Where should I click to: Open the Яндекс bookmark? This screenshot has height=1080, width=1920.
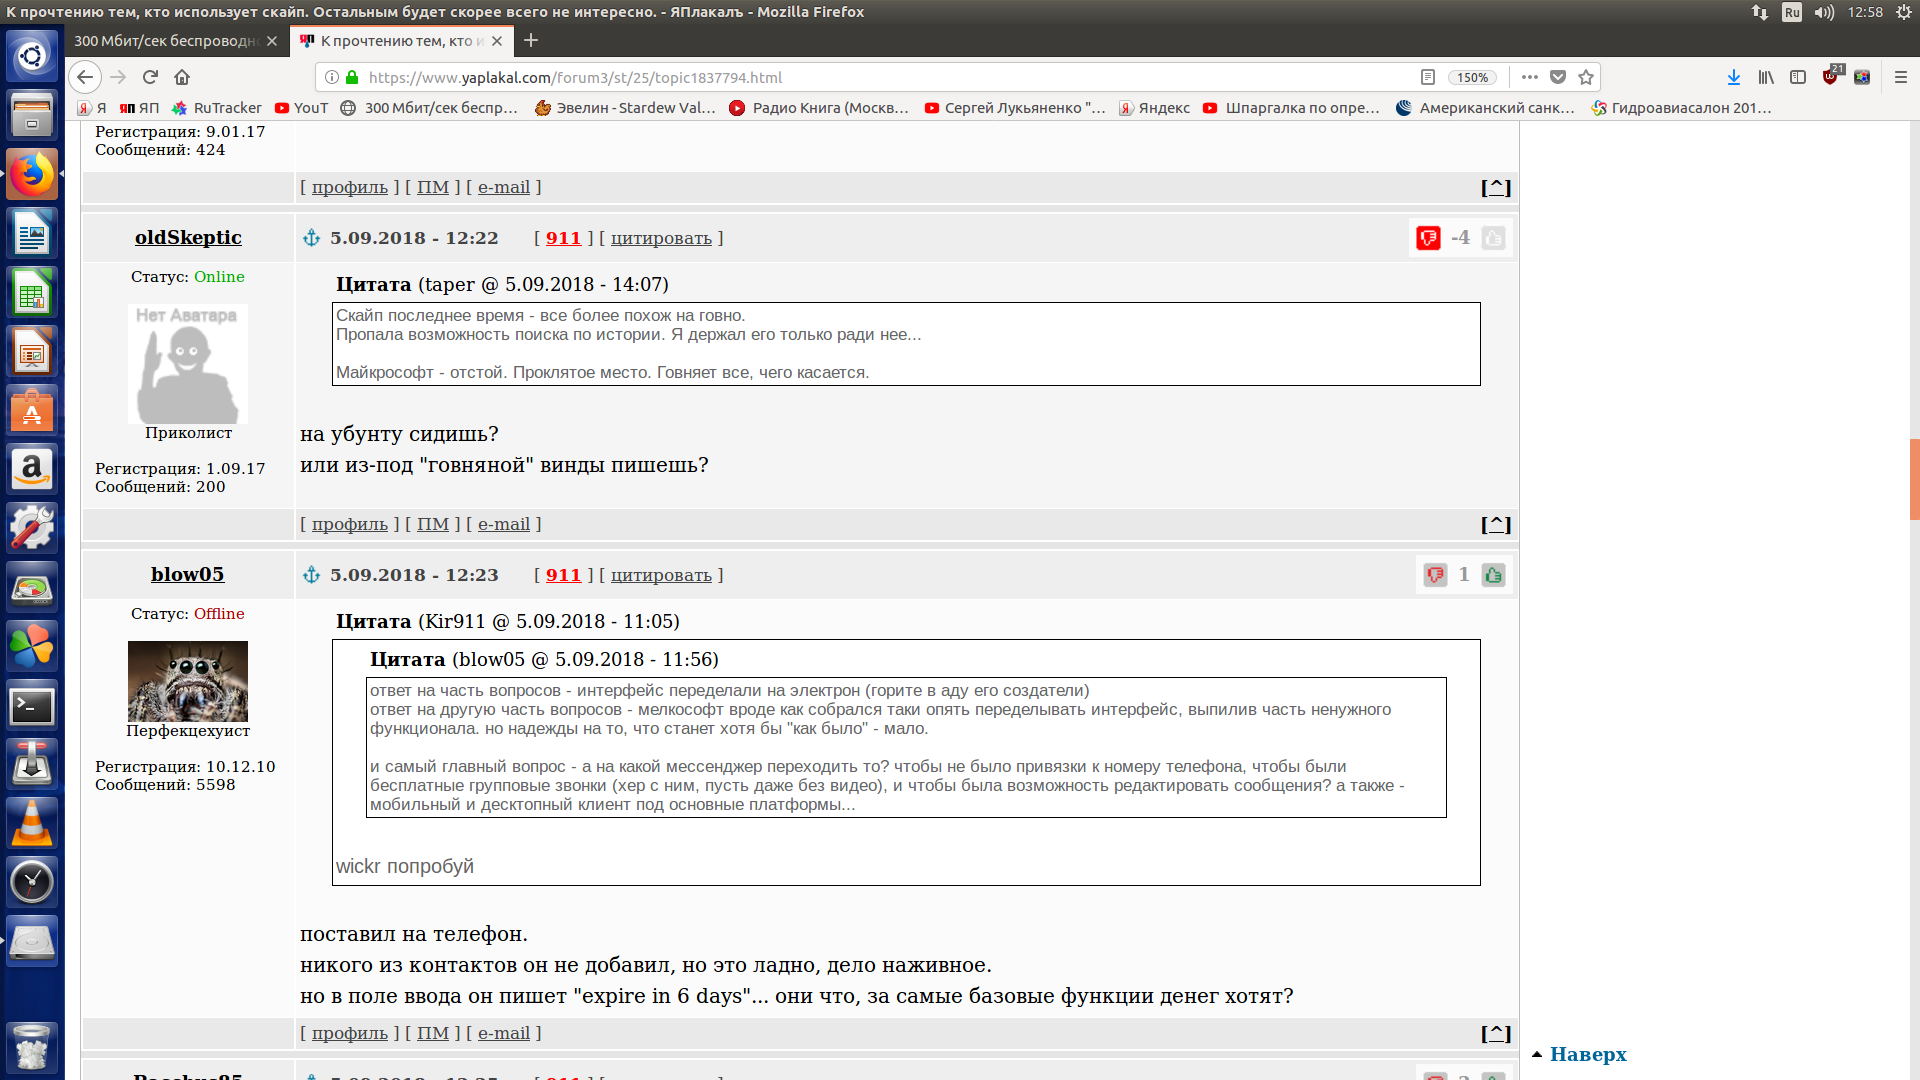coord(1154,108)
